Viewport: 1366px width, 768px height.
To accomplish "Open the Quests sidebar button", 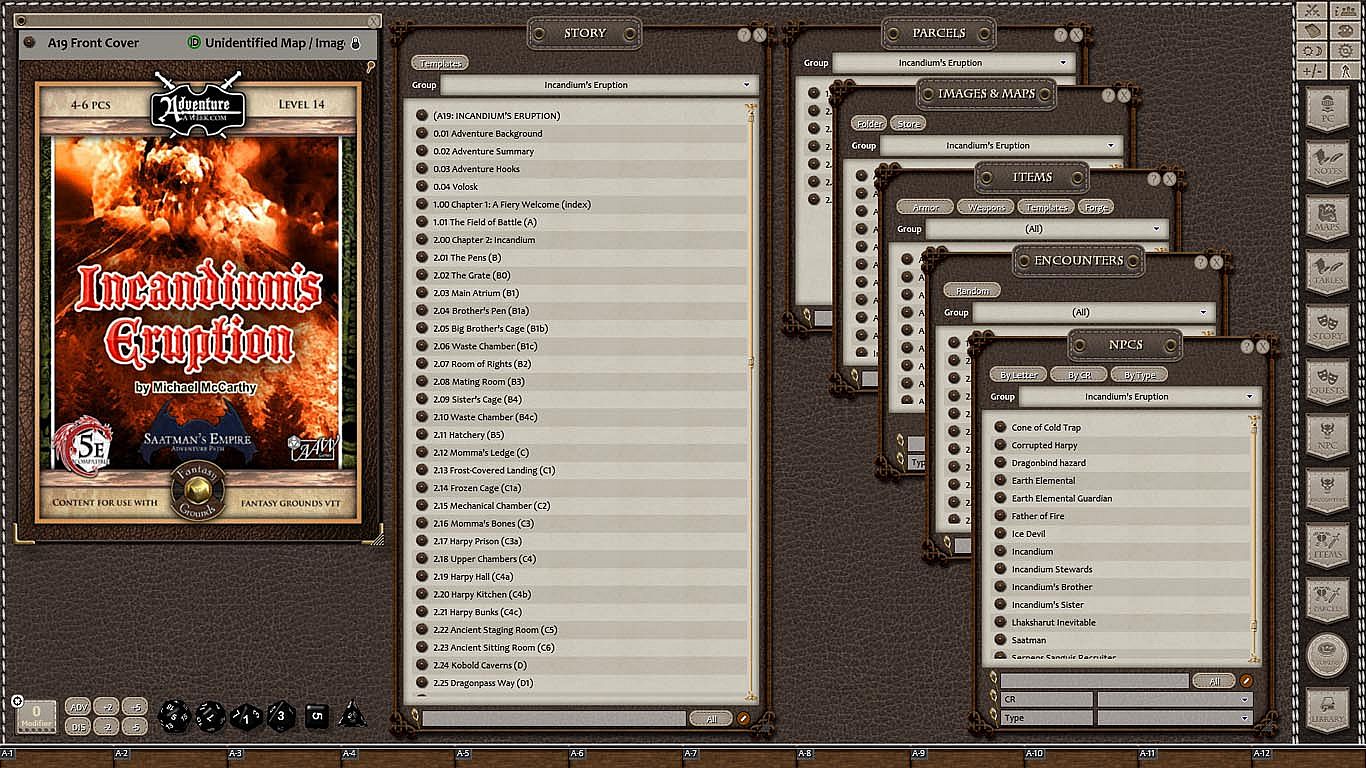I will (x=1328, y=382).
